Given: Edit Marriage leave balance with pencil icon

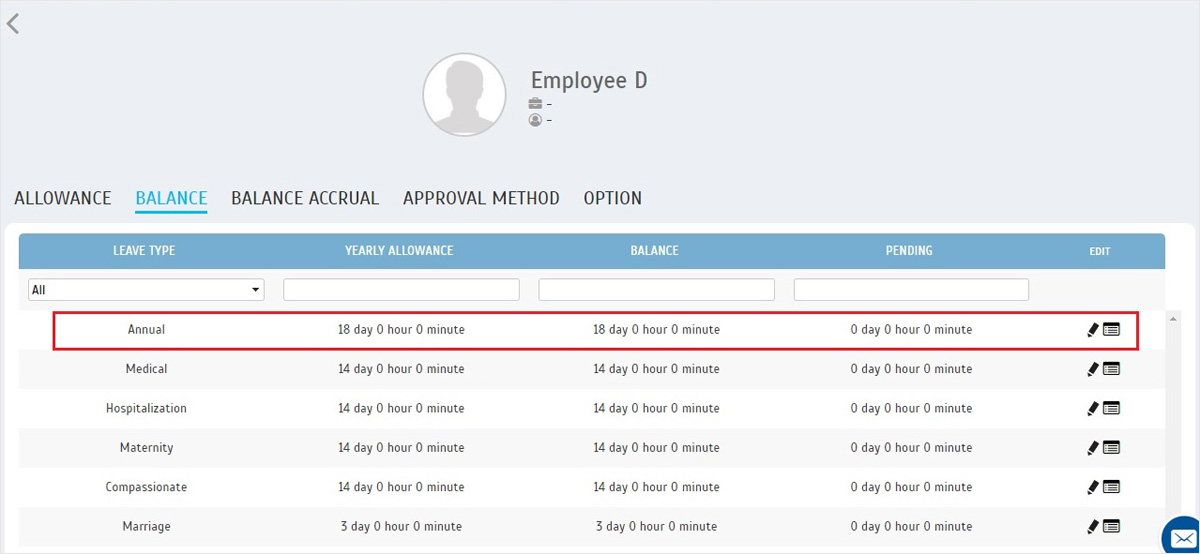Looking at the screenshot, I should tap(1093, 527).
